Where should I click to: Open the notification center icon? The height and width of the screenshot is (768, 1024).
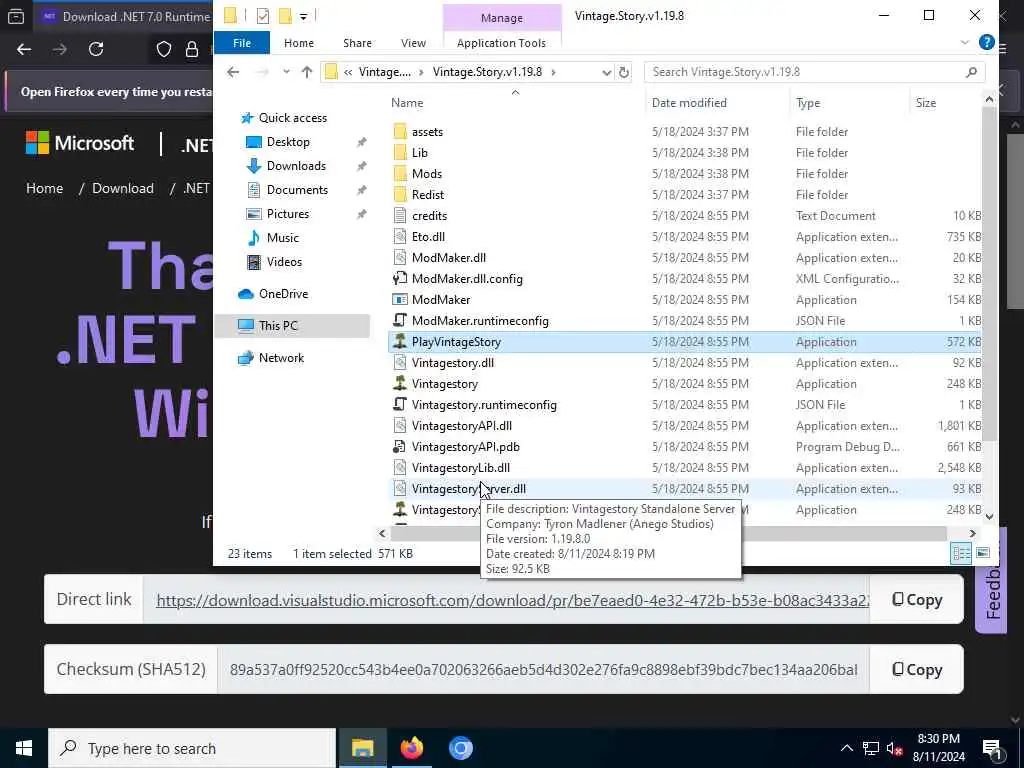click(x=993, y=749)
